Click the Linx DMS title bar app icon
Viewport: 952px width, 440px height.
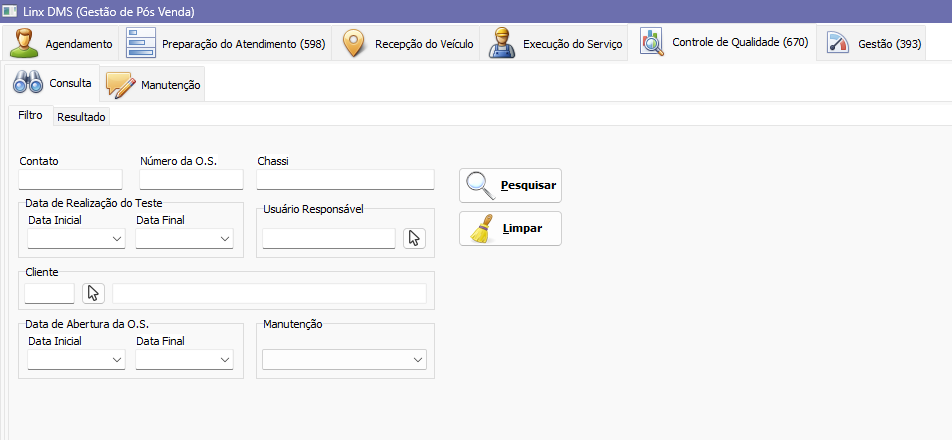click(10, 11)
